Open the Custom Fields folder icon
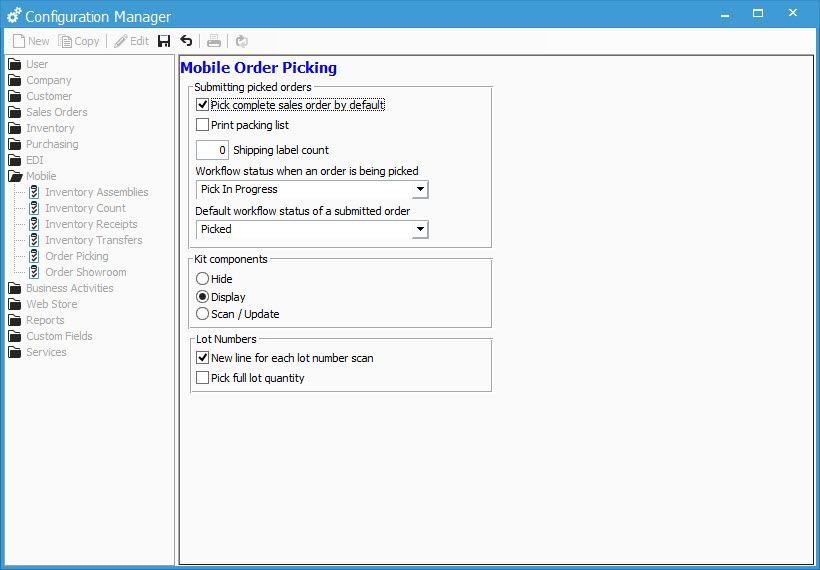Screen dimensions: 820x570 [x=15, y=336]
